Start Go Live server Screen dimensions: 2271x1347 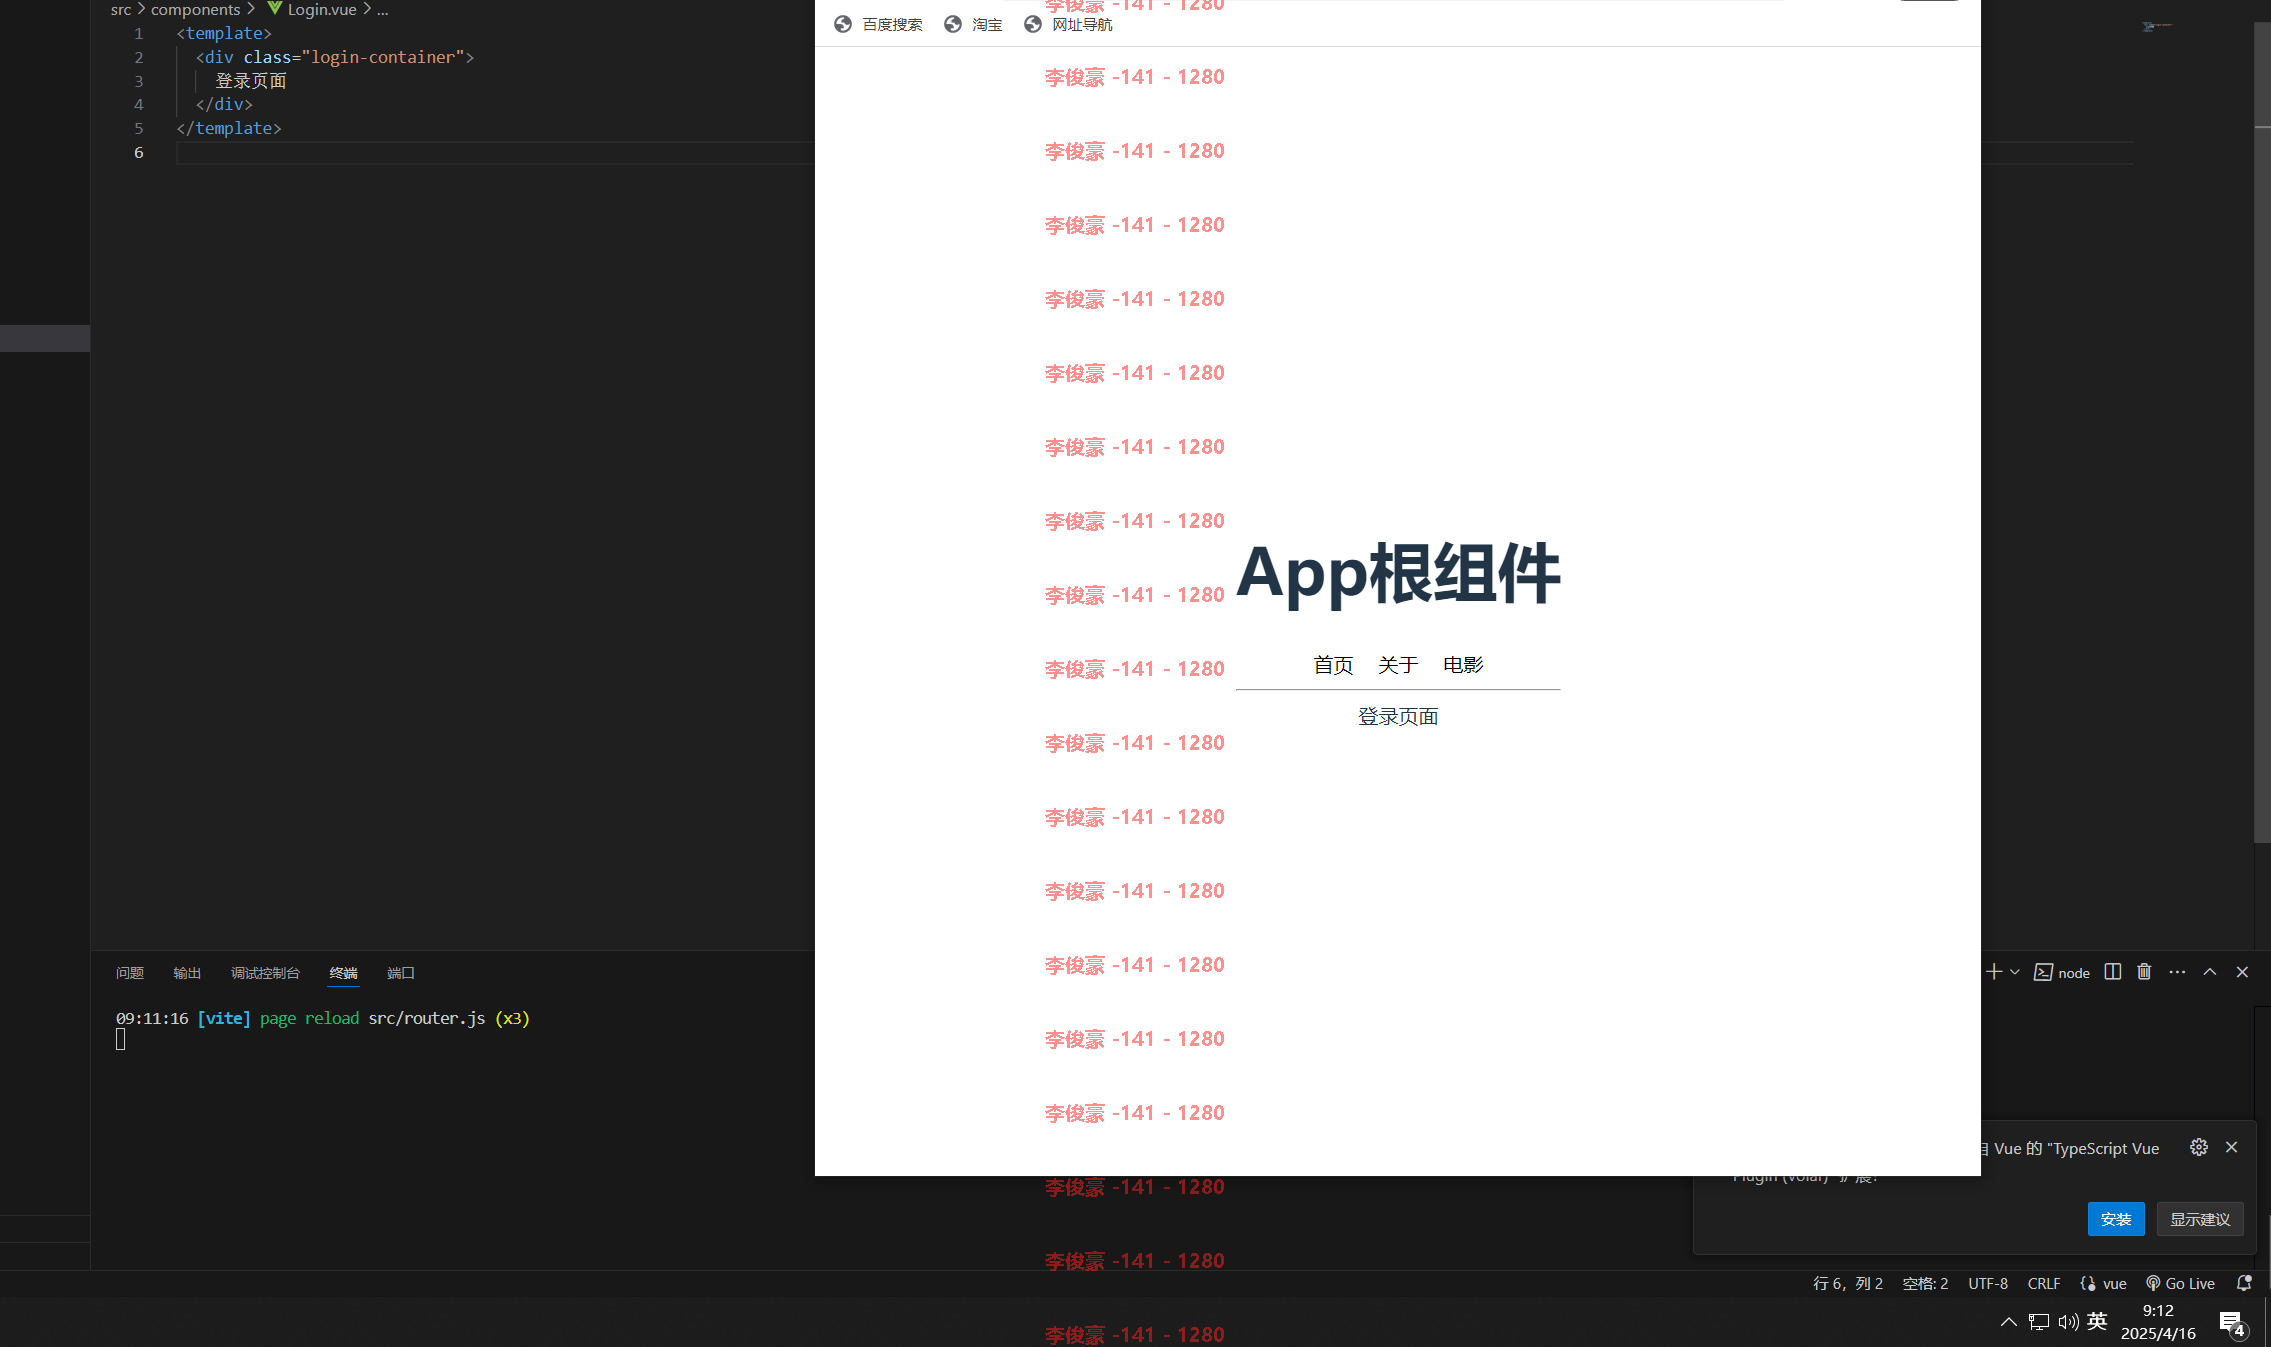tap(2180, 1283)
